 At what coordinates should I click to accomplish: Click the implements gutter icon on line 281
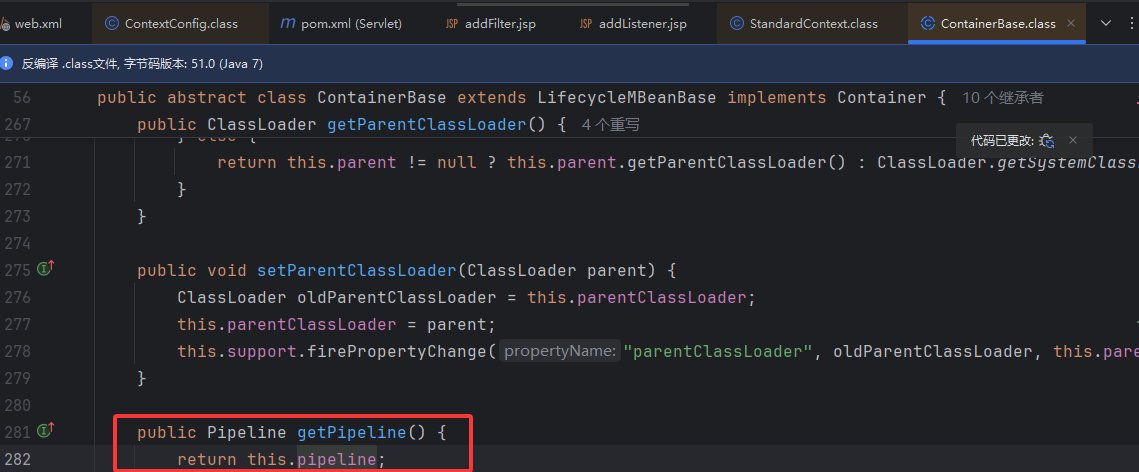pos(45,432)
